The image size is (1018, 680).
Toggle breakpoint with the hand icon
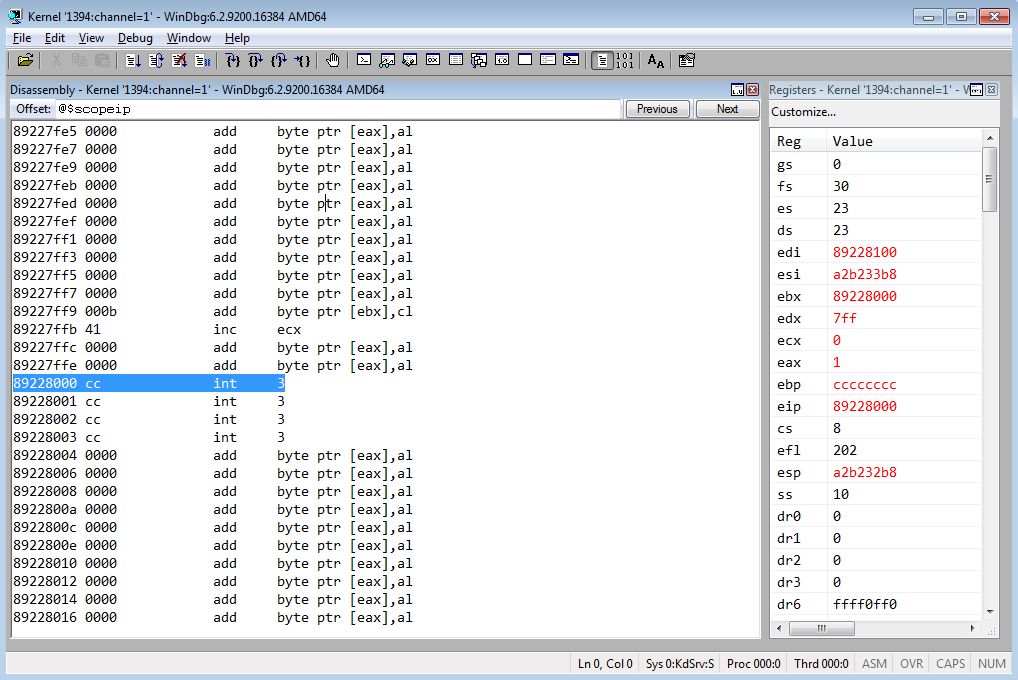tap(333, 61)
